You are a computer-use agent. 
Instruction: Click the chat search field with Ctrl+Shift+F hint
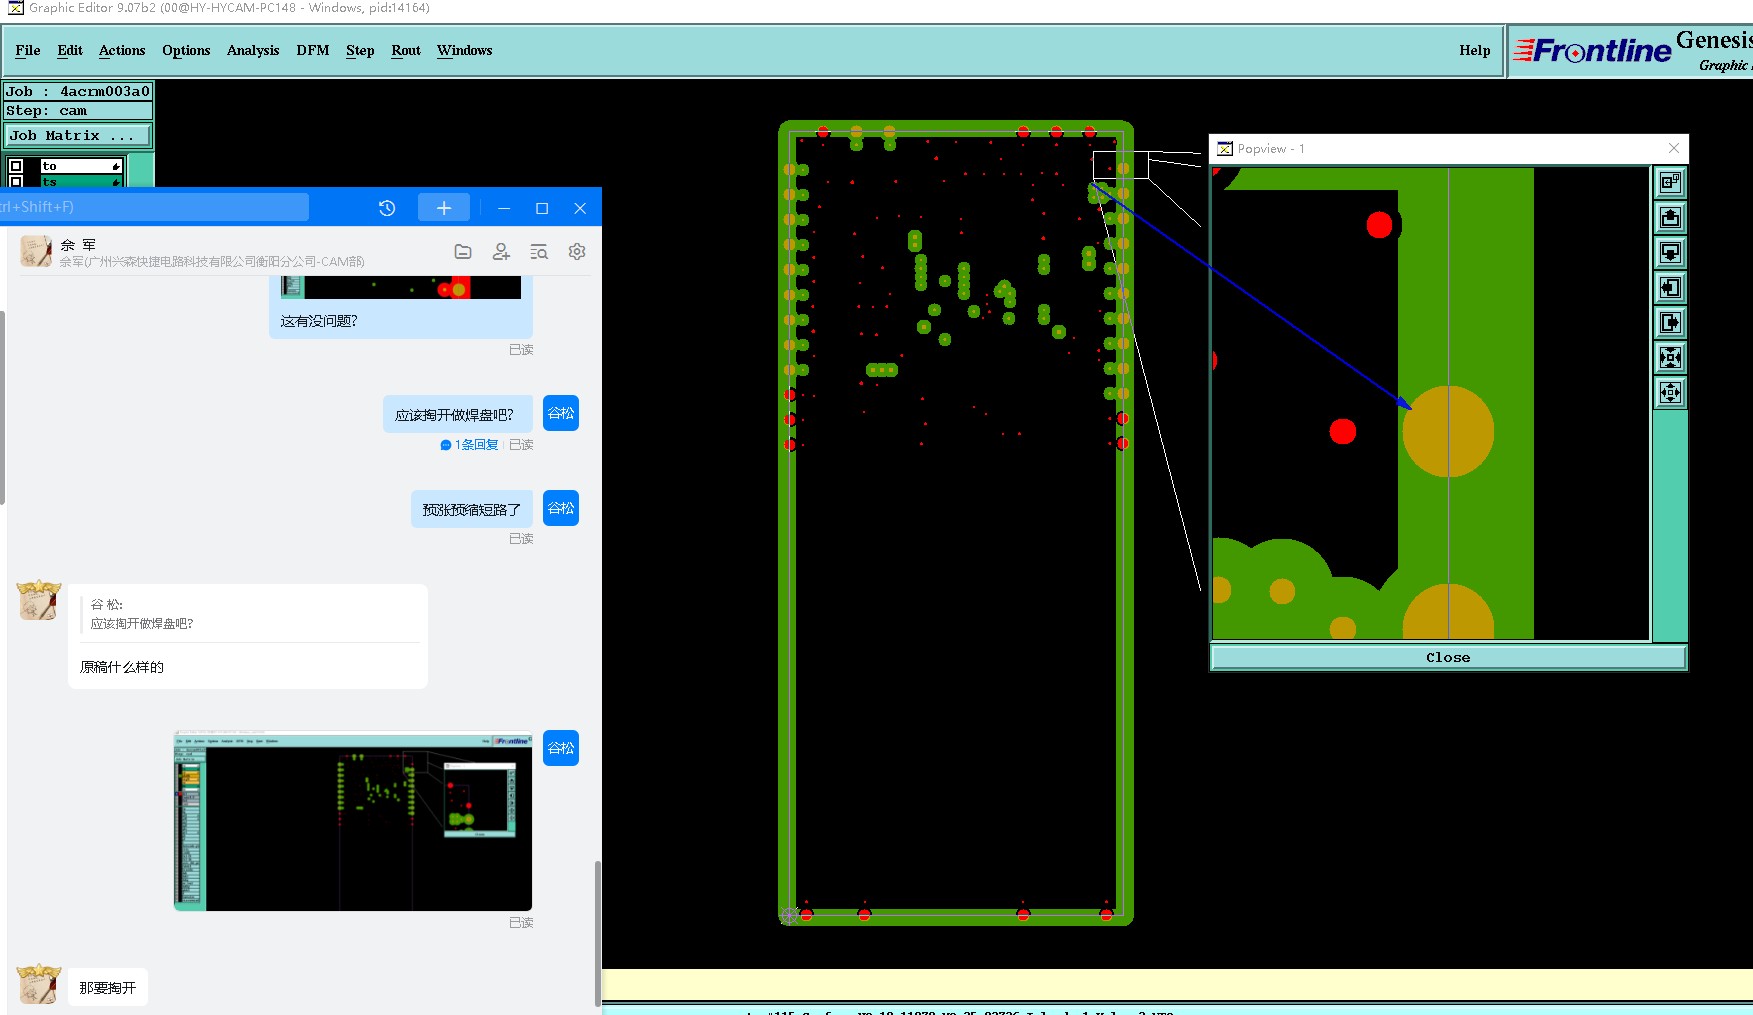154,207
